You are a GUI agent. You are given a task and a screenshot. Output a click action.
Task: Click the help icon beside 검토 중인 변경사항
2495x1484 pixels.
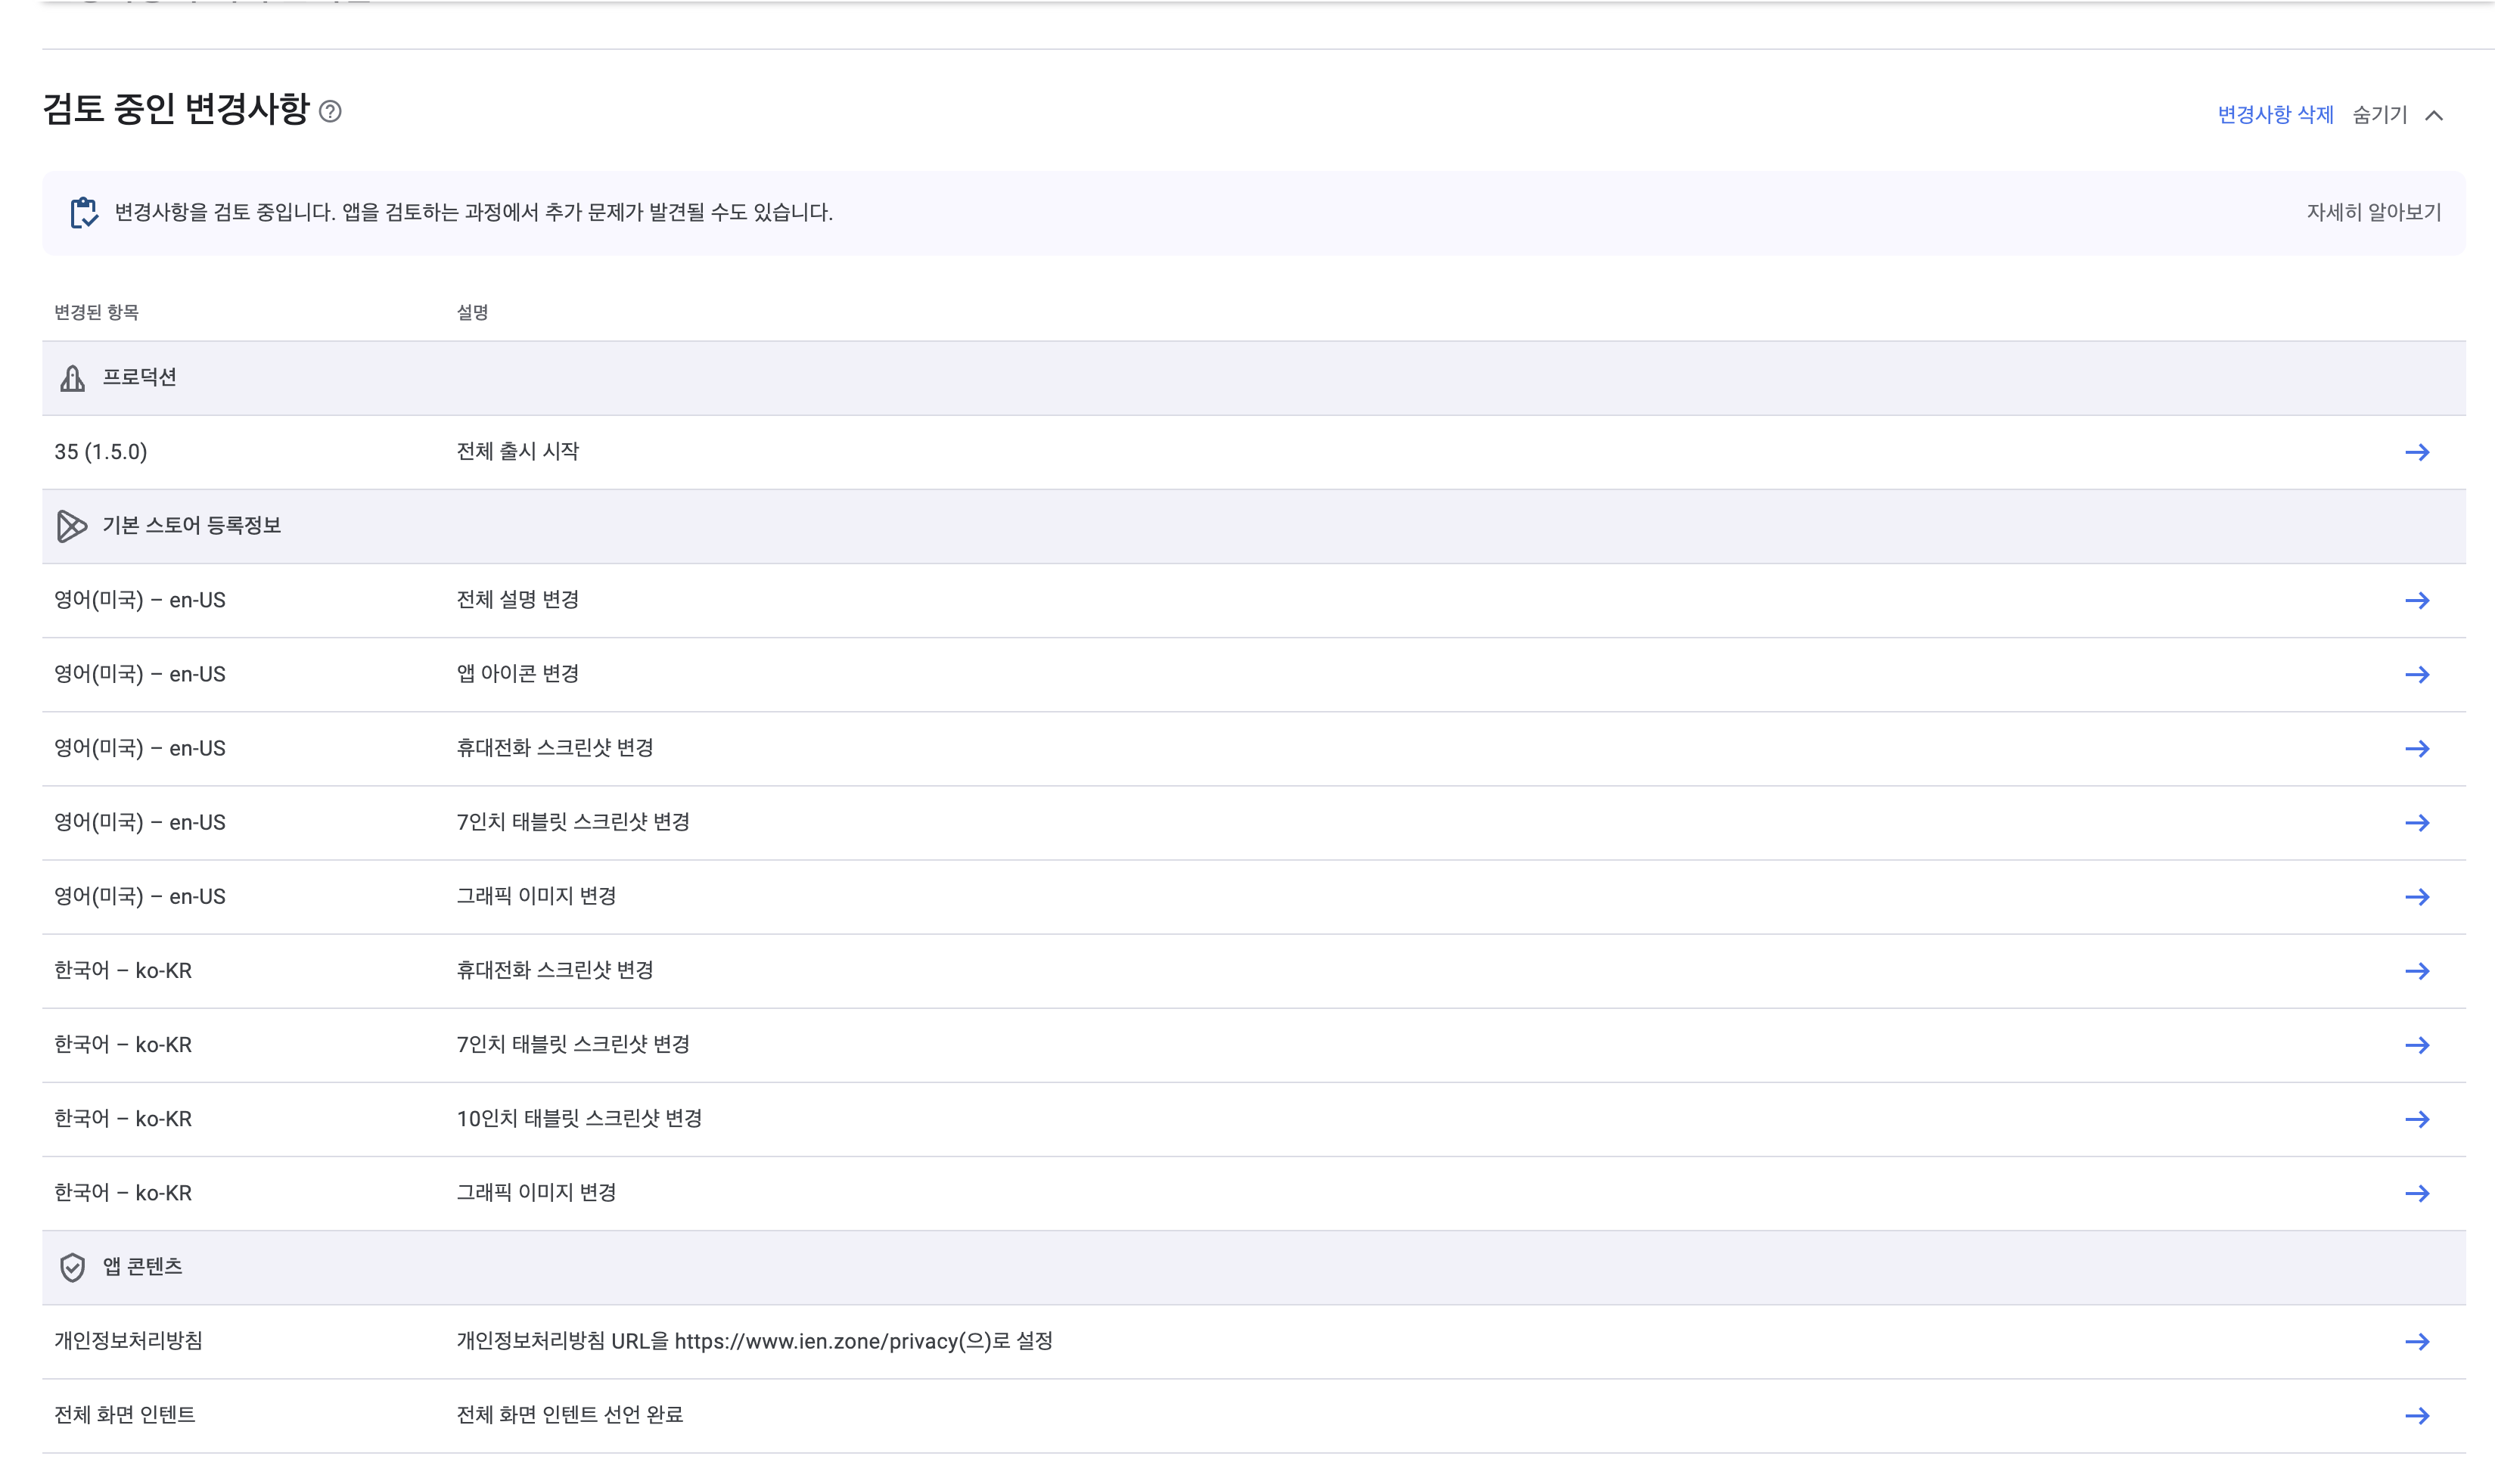click(330, 111)
